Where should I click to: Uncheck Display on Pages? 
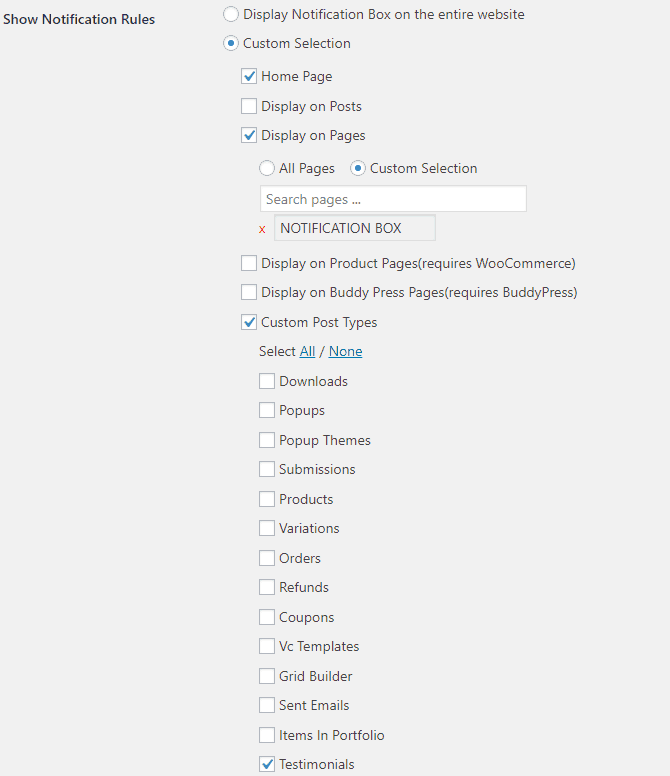coord(249,135)
